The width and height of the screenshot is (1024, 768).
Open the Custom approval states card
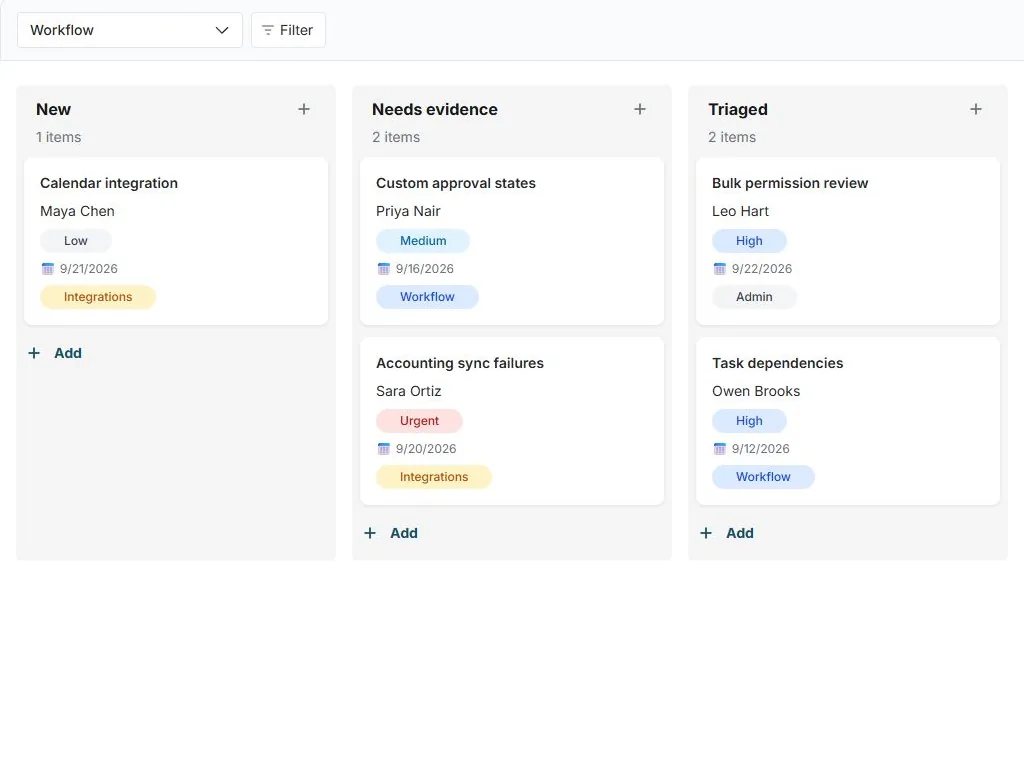click(x=512, y=241)
